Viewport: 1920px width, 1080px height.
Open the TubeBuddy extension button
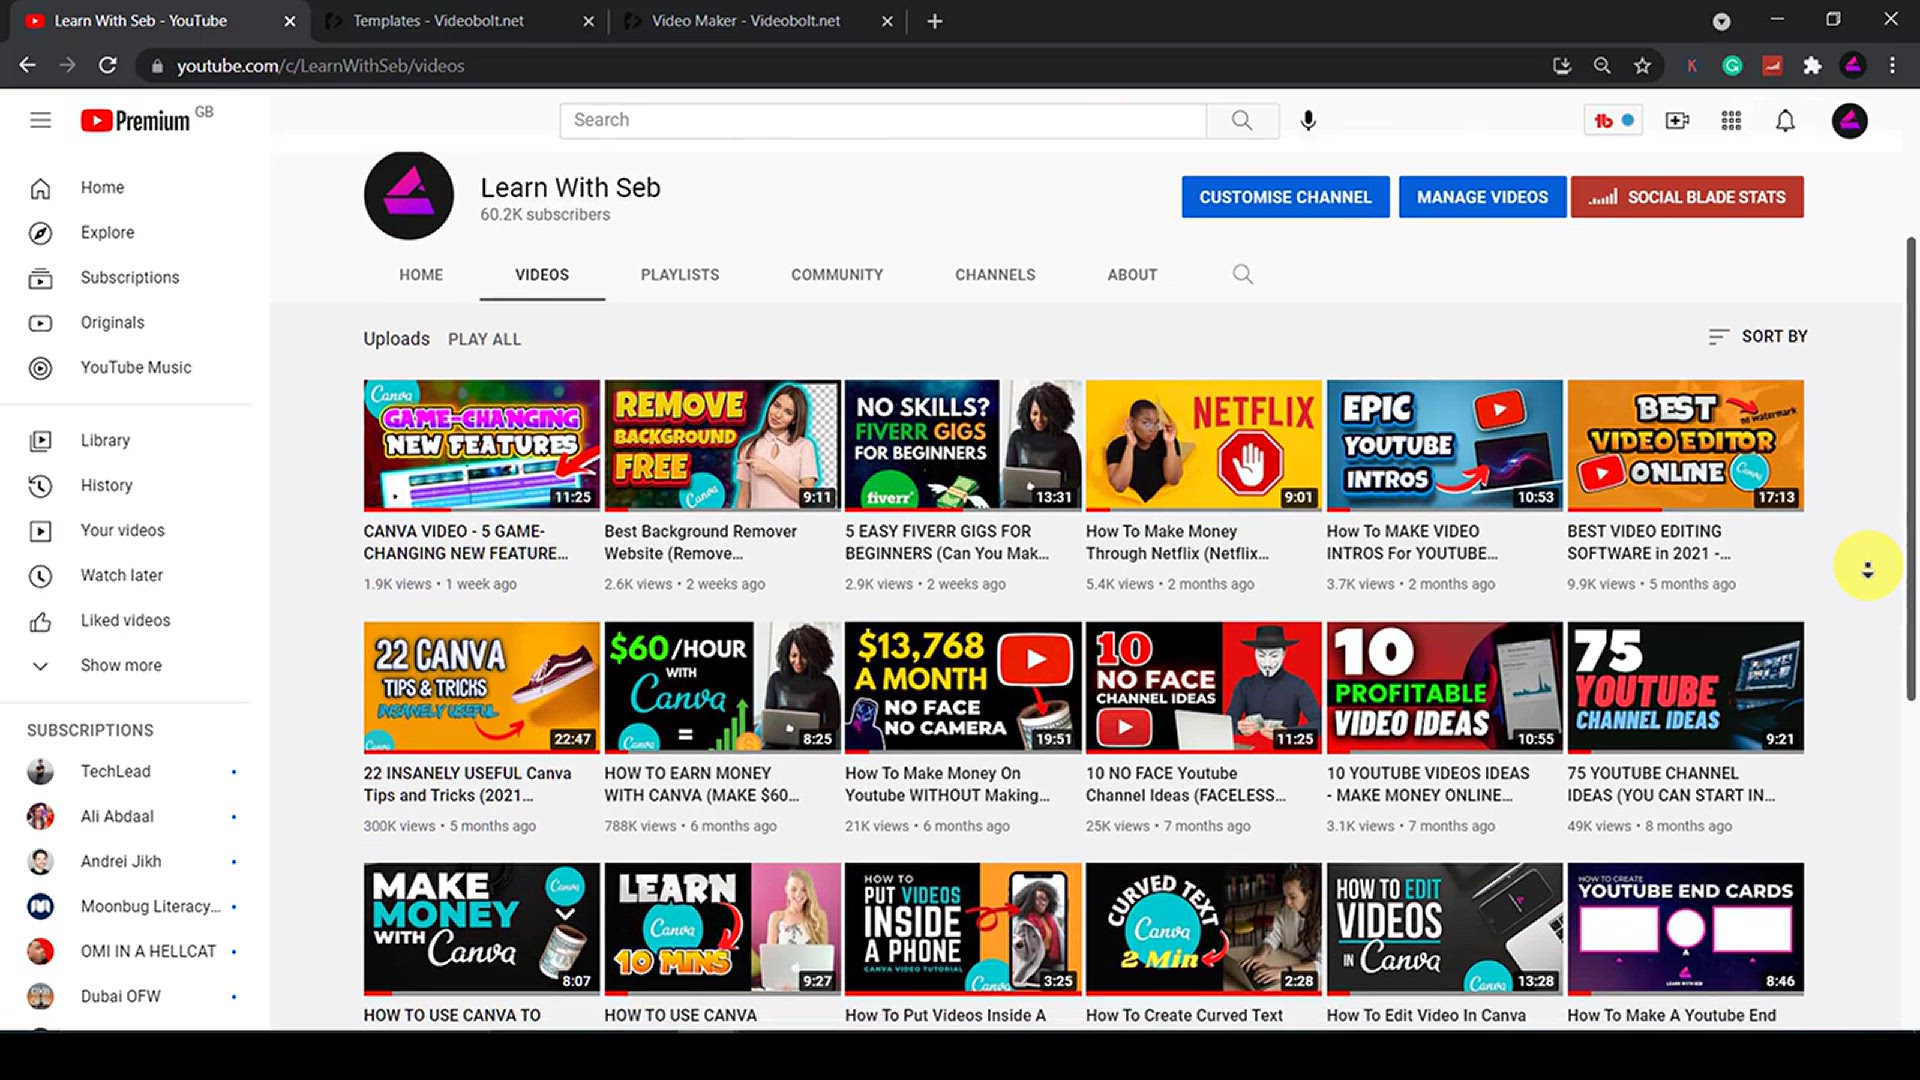point(1613,120)
